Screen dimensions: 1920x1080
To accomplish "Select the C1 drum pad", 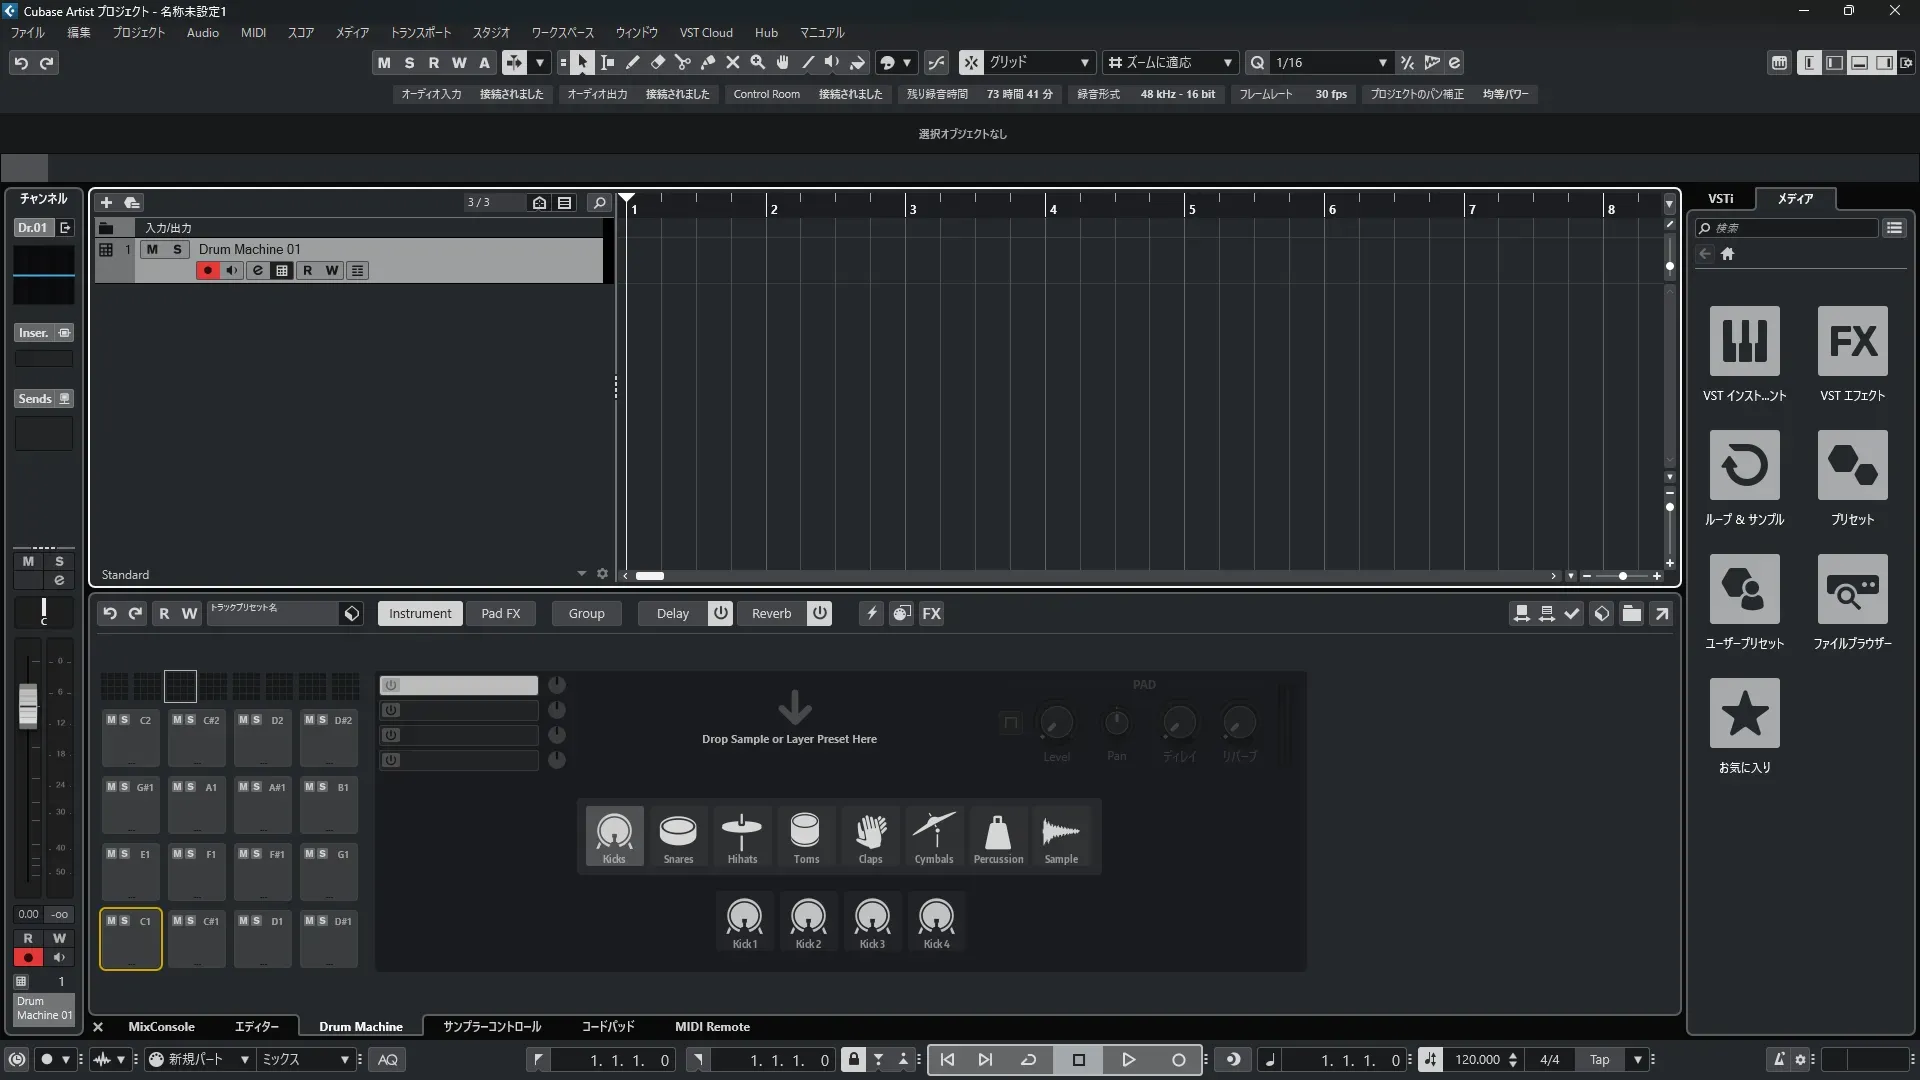I will [131, 945].
